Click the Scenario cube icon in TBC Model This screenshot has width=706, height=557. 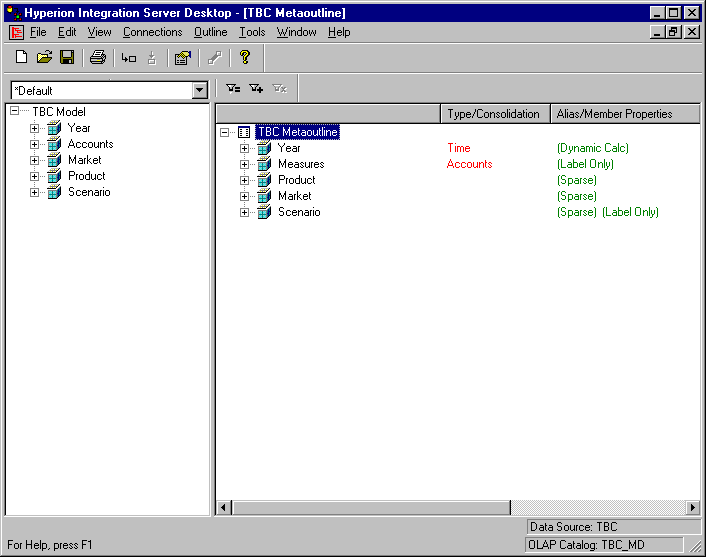pyautogui.click(x=54, y=192)
